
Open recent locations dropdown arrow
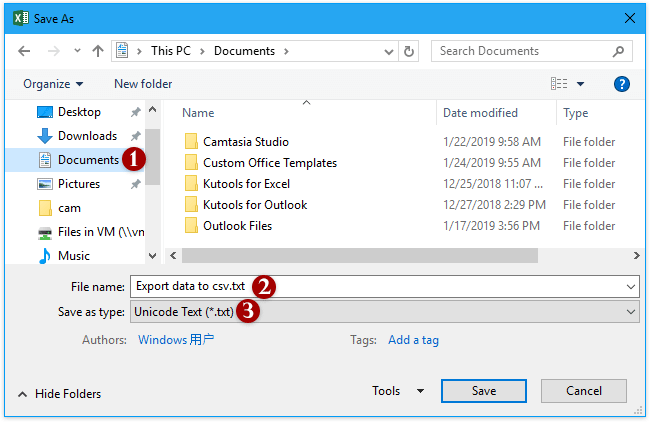point(75,51)
